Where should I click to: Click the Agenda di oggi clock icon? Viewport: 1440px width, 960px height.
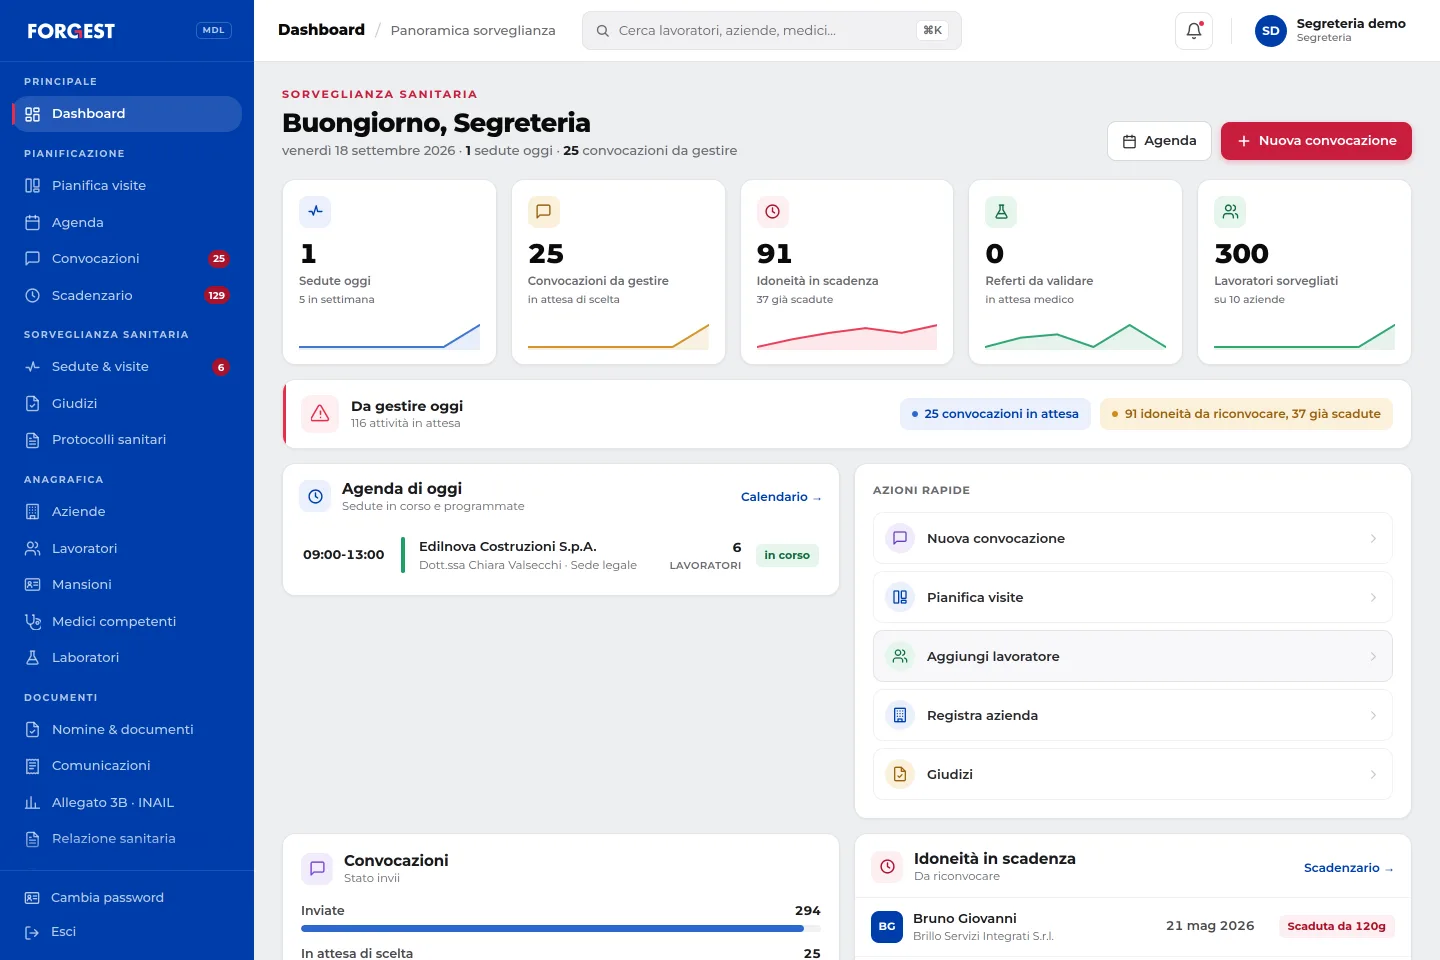pos(315,496)
